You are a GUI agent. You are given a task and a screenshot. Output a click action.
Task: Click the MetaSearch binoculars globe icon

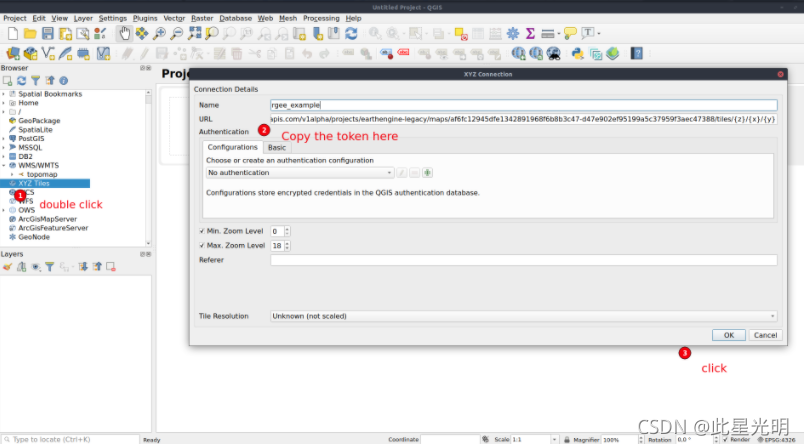(553, 53)
